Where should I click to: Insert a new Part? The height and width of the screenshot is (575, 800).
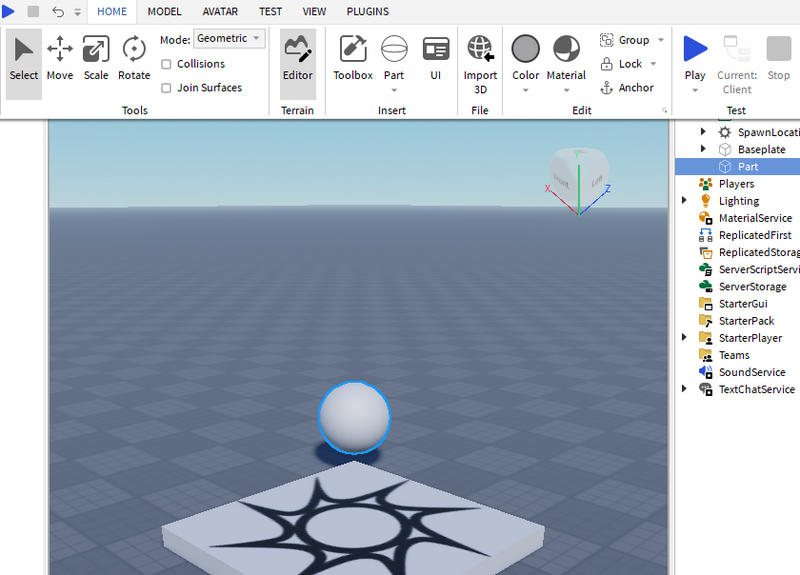pos(394,50)
